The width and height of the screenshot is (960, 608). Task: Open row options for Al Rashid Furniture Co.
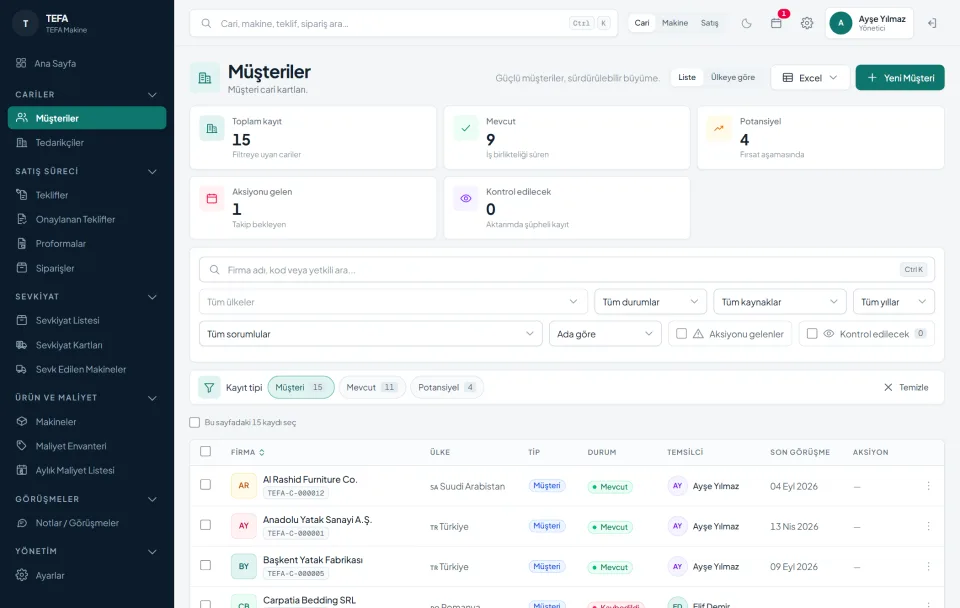pos(928,486)
